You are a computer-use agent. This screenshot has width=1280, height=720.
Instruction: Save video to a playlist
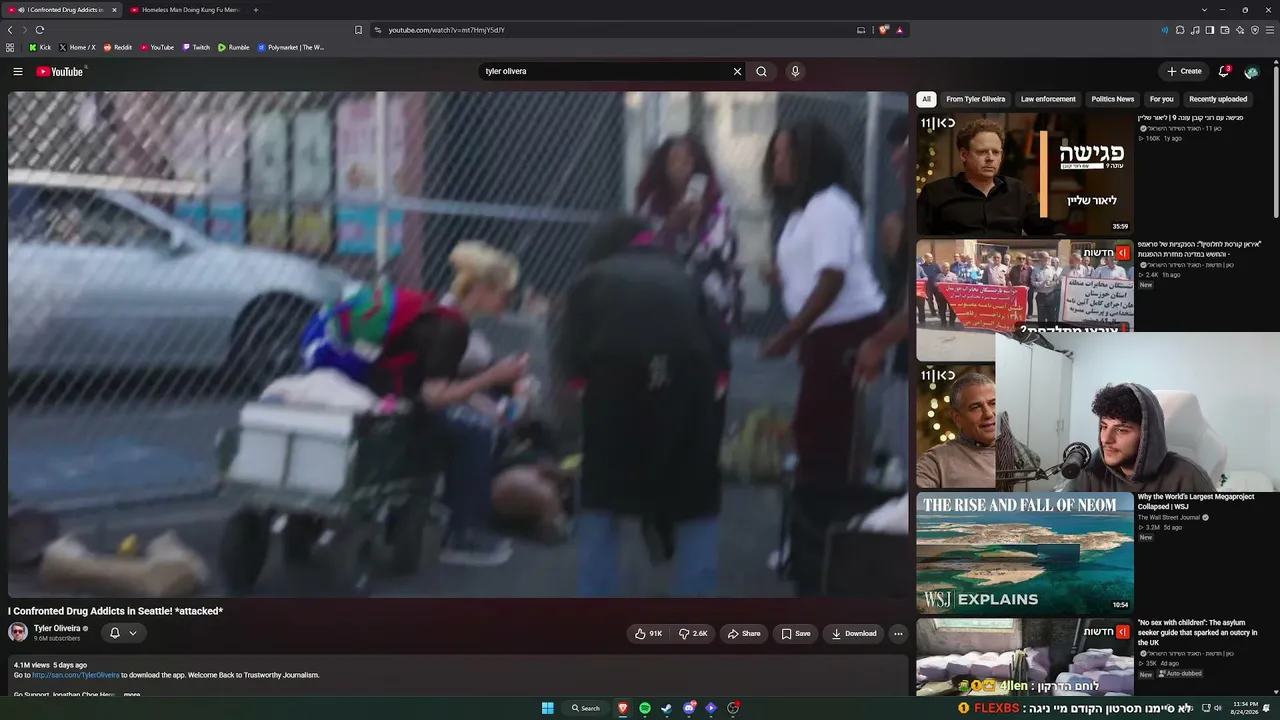point(796,633)
